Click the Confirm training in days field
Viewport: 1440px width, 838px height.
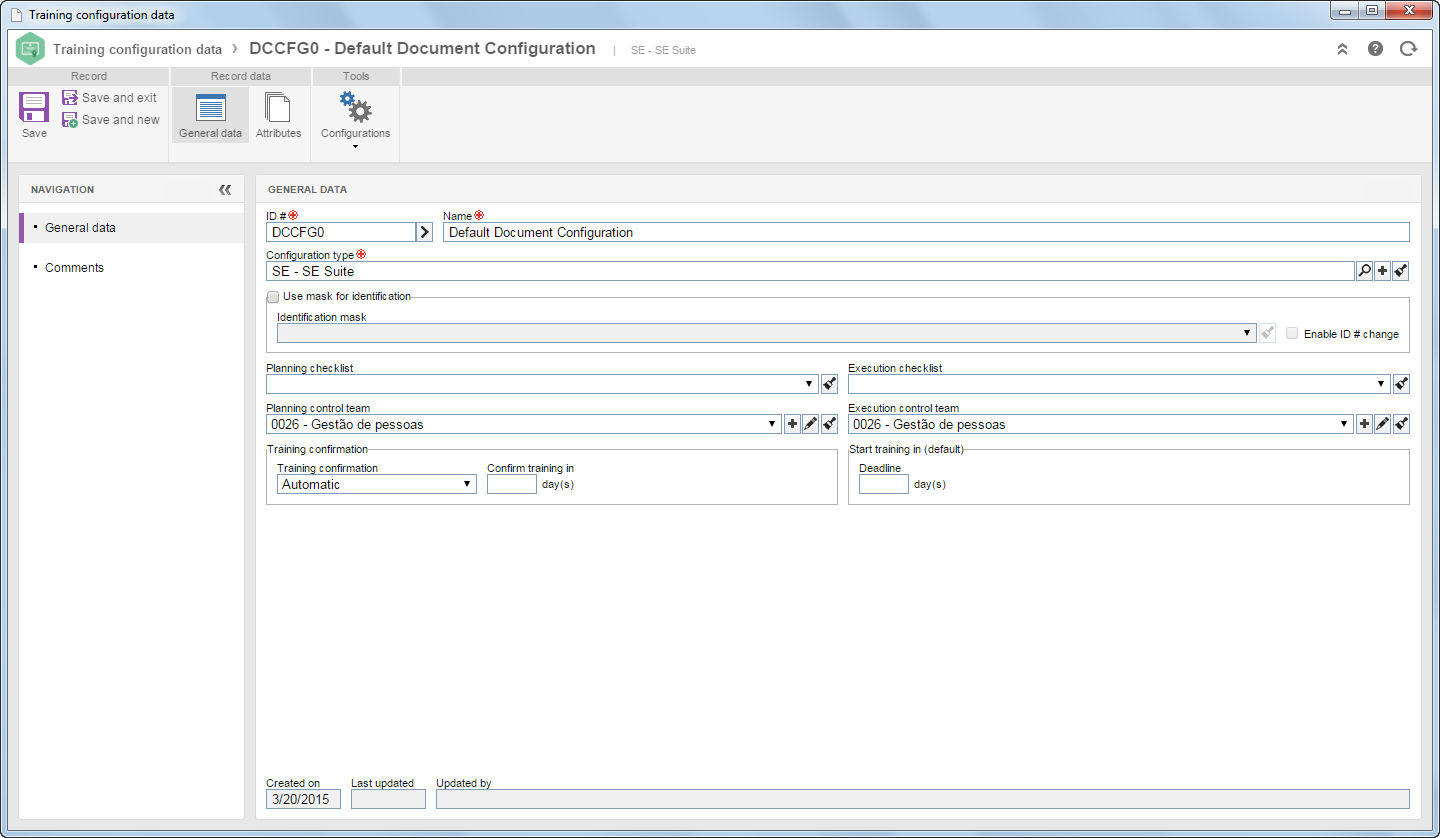(x=512, y=484)
